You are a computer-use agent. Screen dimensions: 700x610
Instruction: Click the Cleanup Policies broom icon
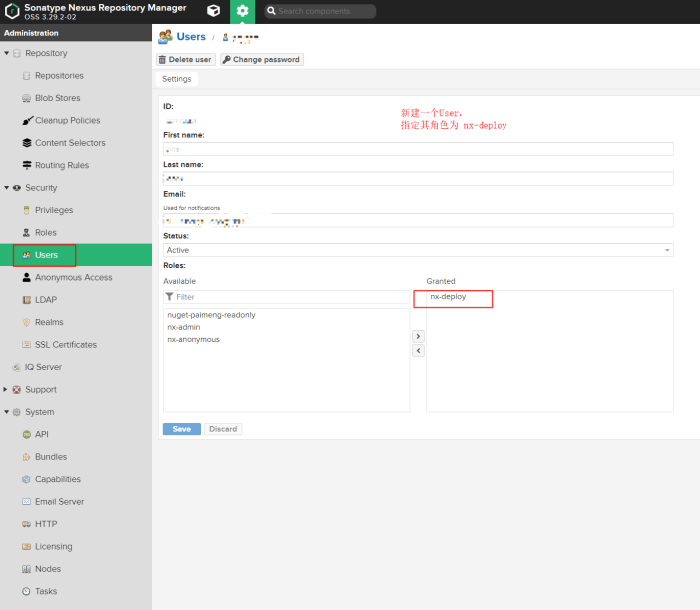click(x=27, y=121)
